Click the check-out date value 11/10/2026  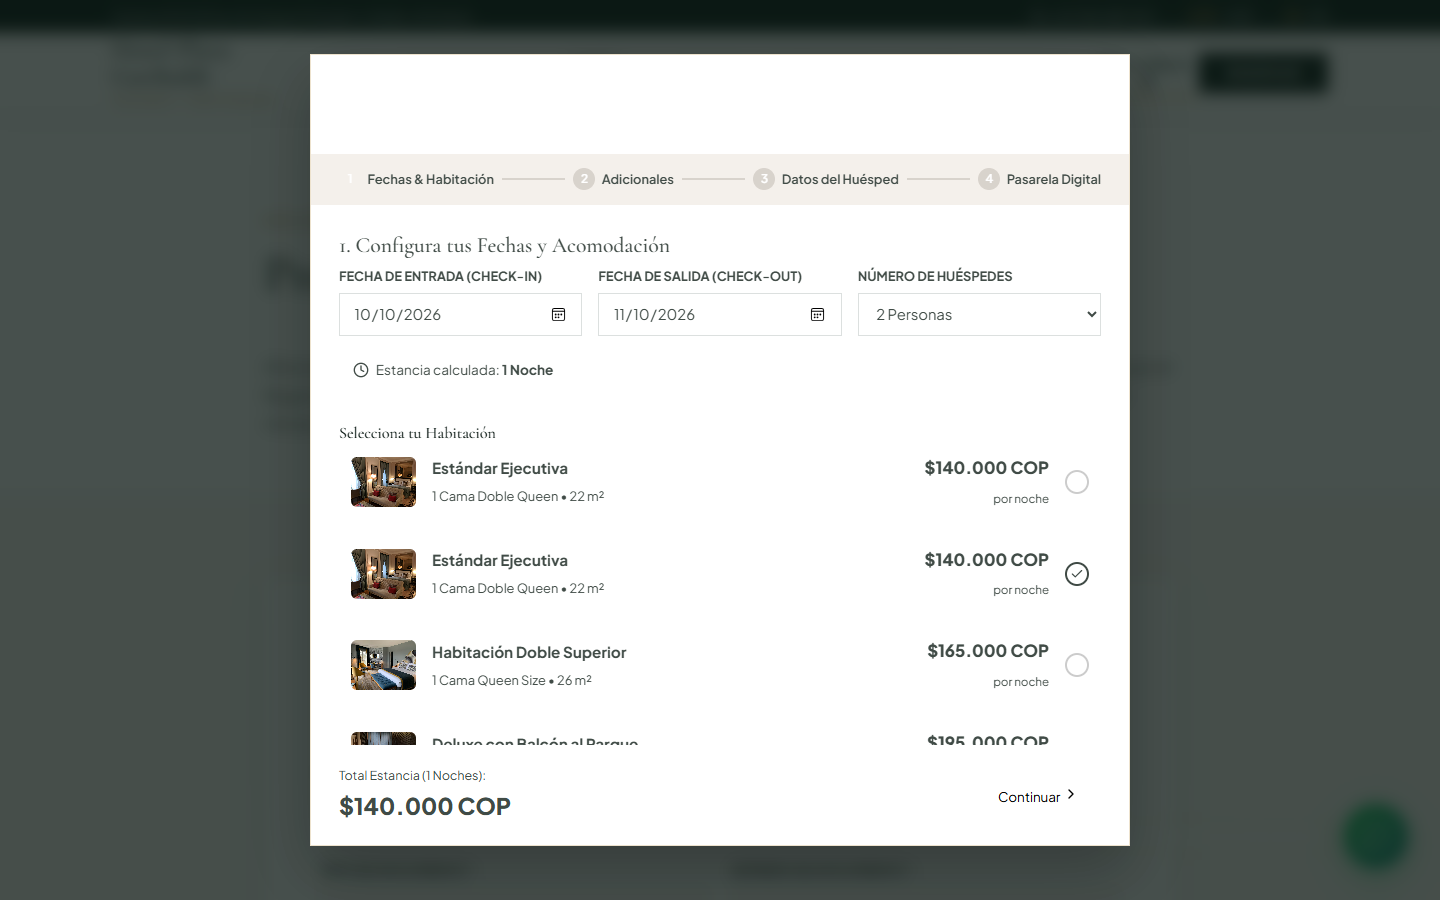tap(655, 315)
